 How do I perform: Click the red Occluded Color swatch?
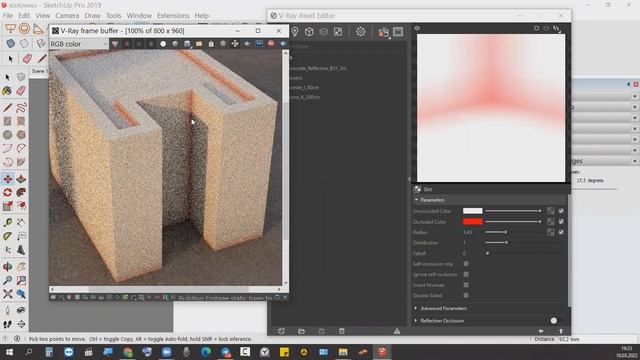[473, 221]
